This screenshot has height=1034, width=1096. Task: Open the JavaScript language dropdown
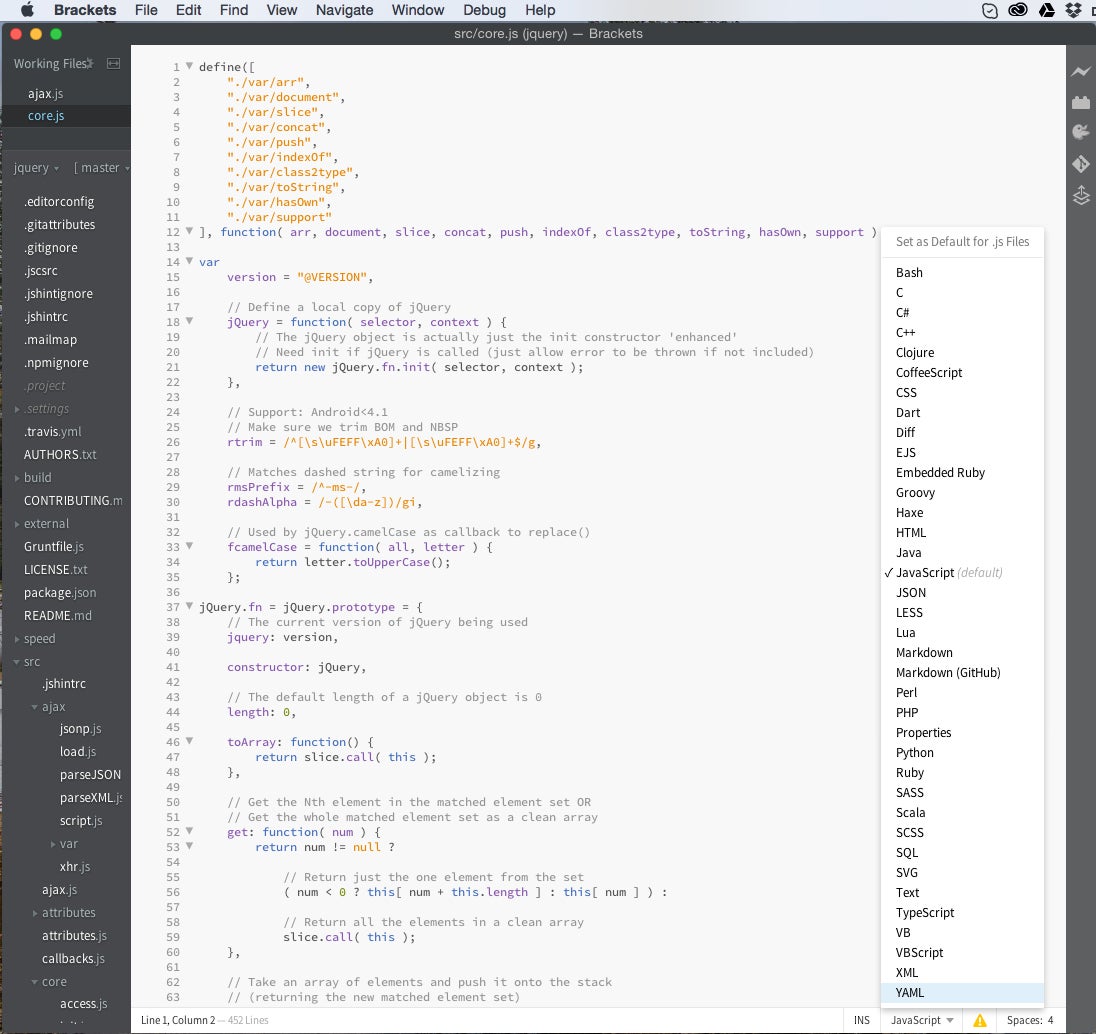click(922, 1020)
